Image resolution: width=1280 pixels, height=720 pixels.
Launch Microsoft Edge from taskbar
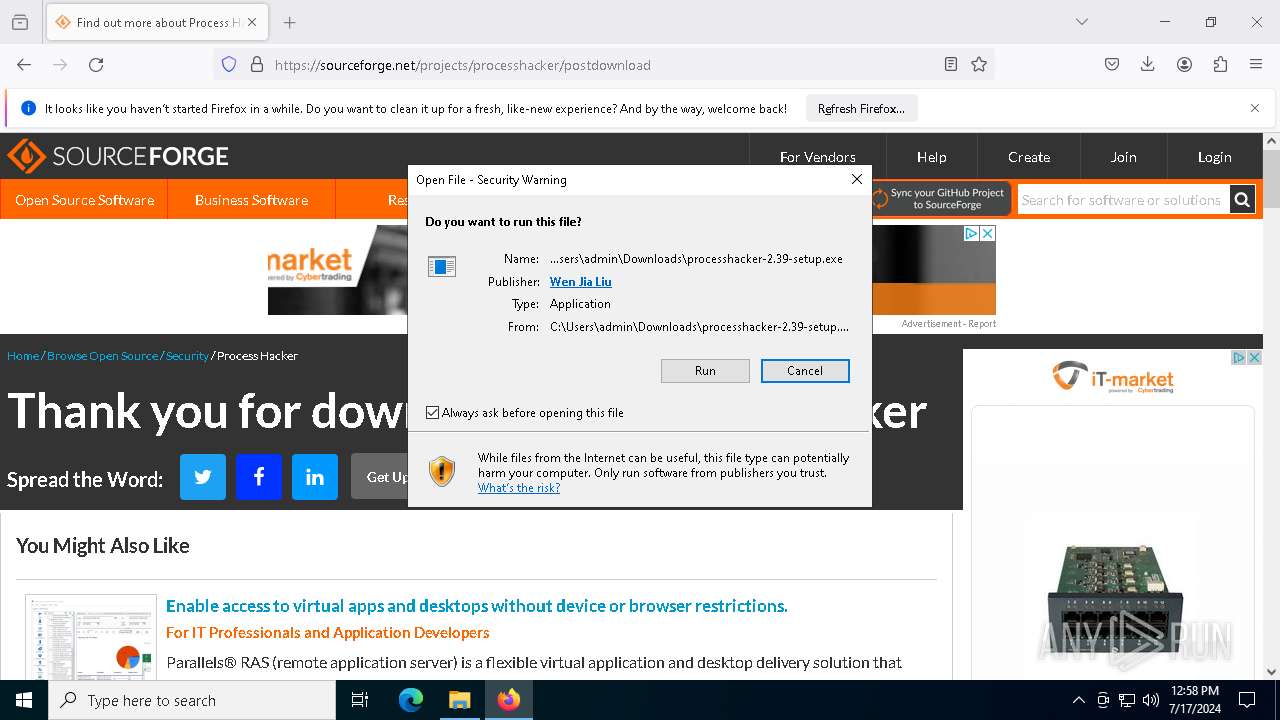point(411,700)
